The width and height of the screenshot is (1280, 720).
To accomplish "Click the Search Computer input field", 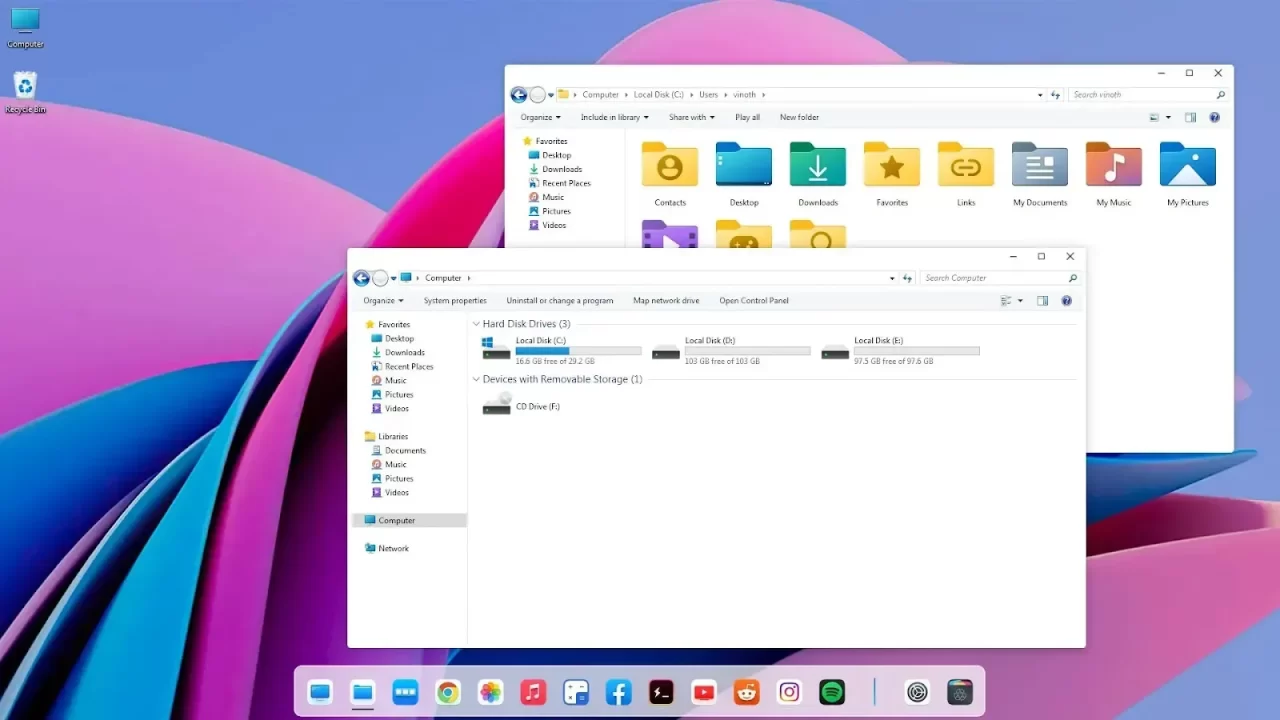I will coord(994,278).
